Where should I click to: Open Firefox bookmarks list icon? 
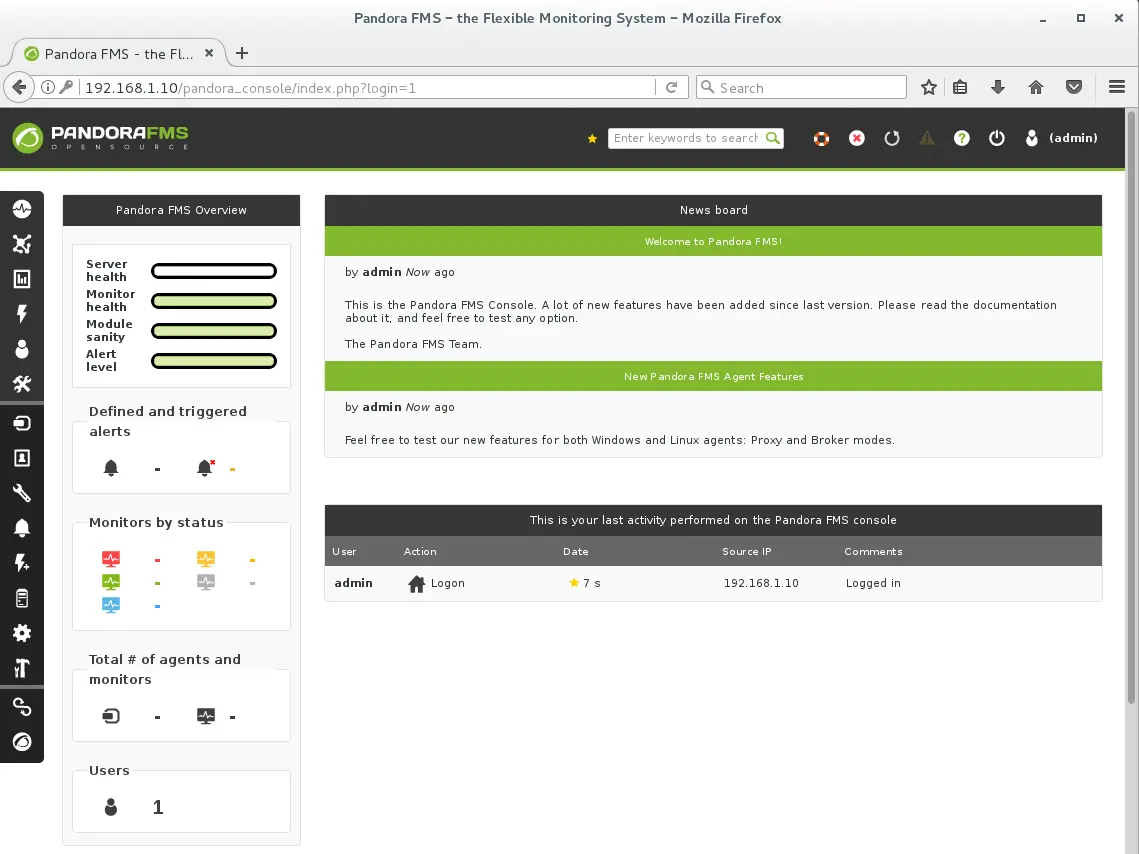pyautogui.click(x=960, y=87)
